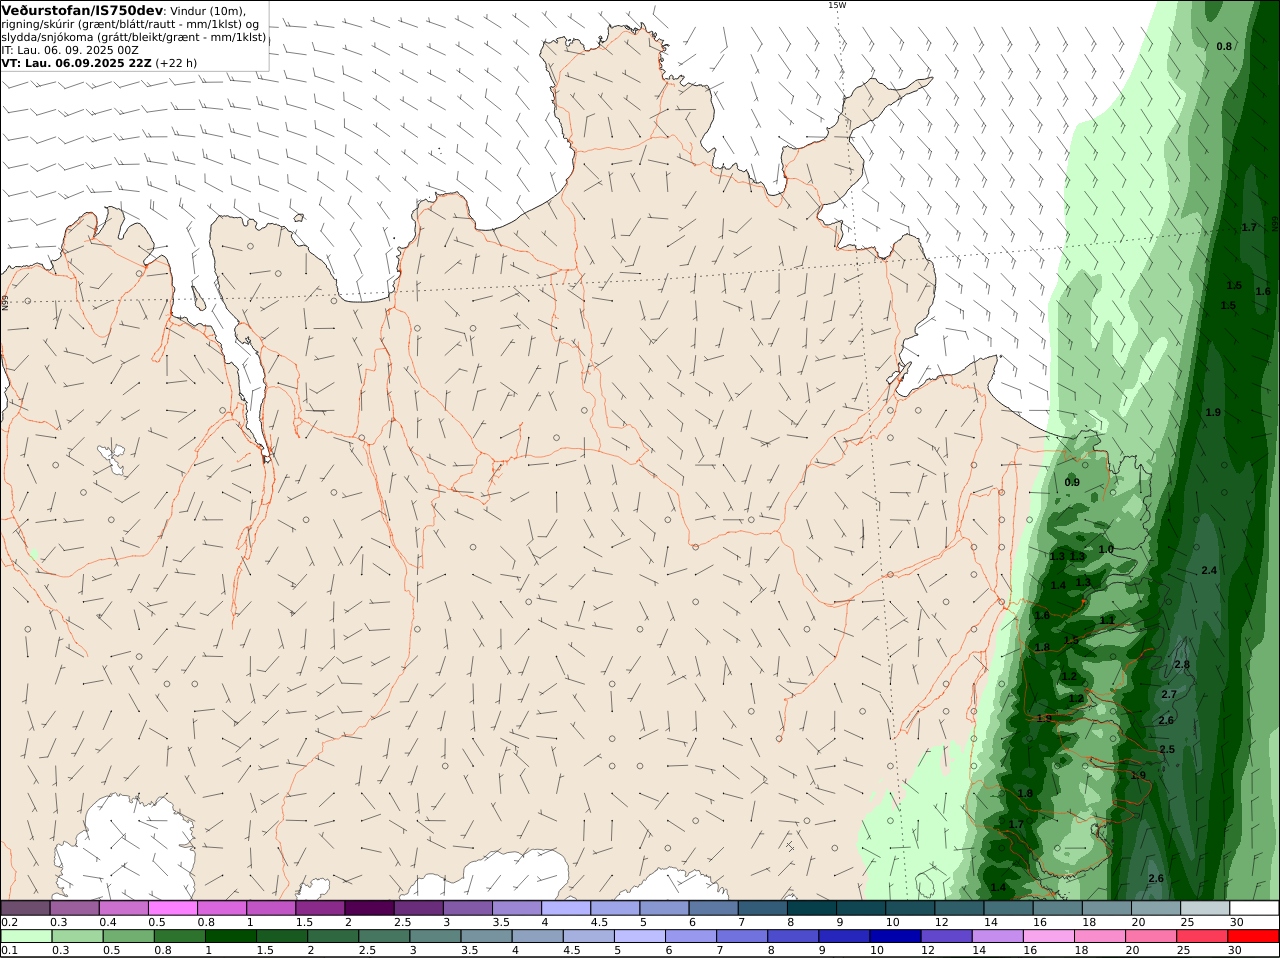Click the 1.0 precipitation value on map
The width and height of the screenshot is (1280, 958).
pyautogui.click(x=1106, y=549)
